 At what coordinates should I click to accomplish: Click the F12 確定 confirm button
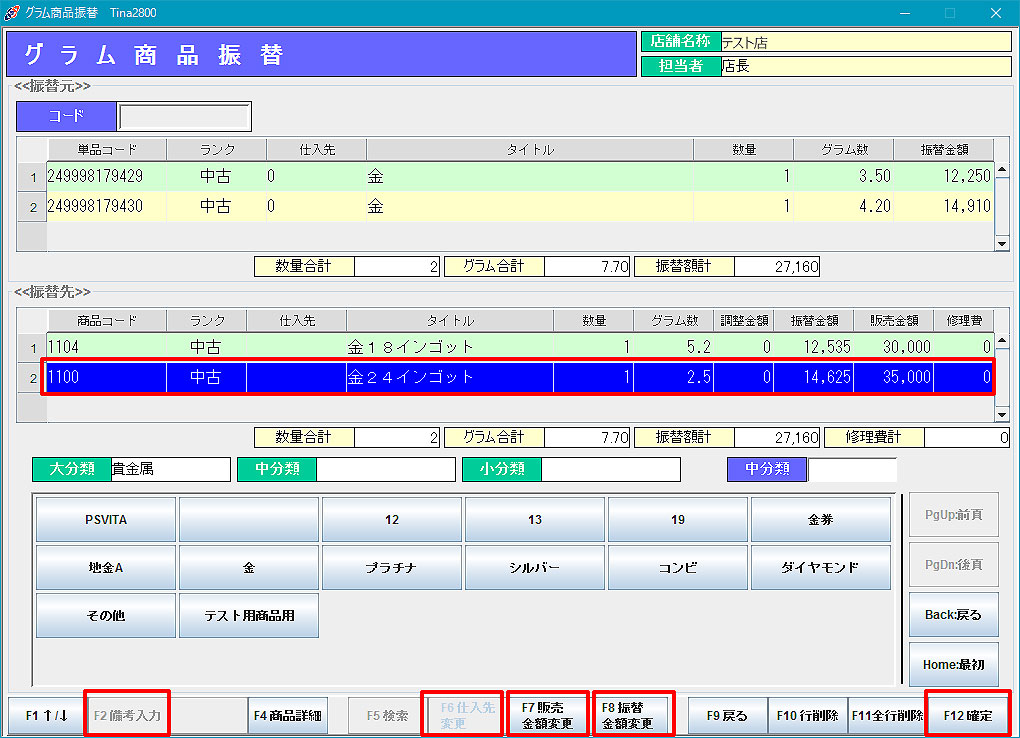(x=967, y=715)
